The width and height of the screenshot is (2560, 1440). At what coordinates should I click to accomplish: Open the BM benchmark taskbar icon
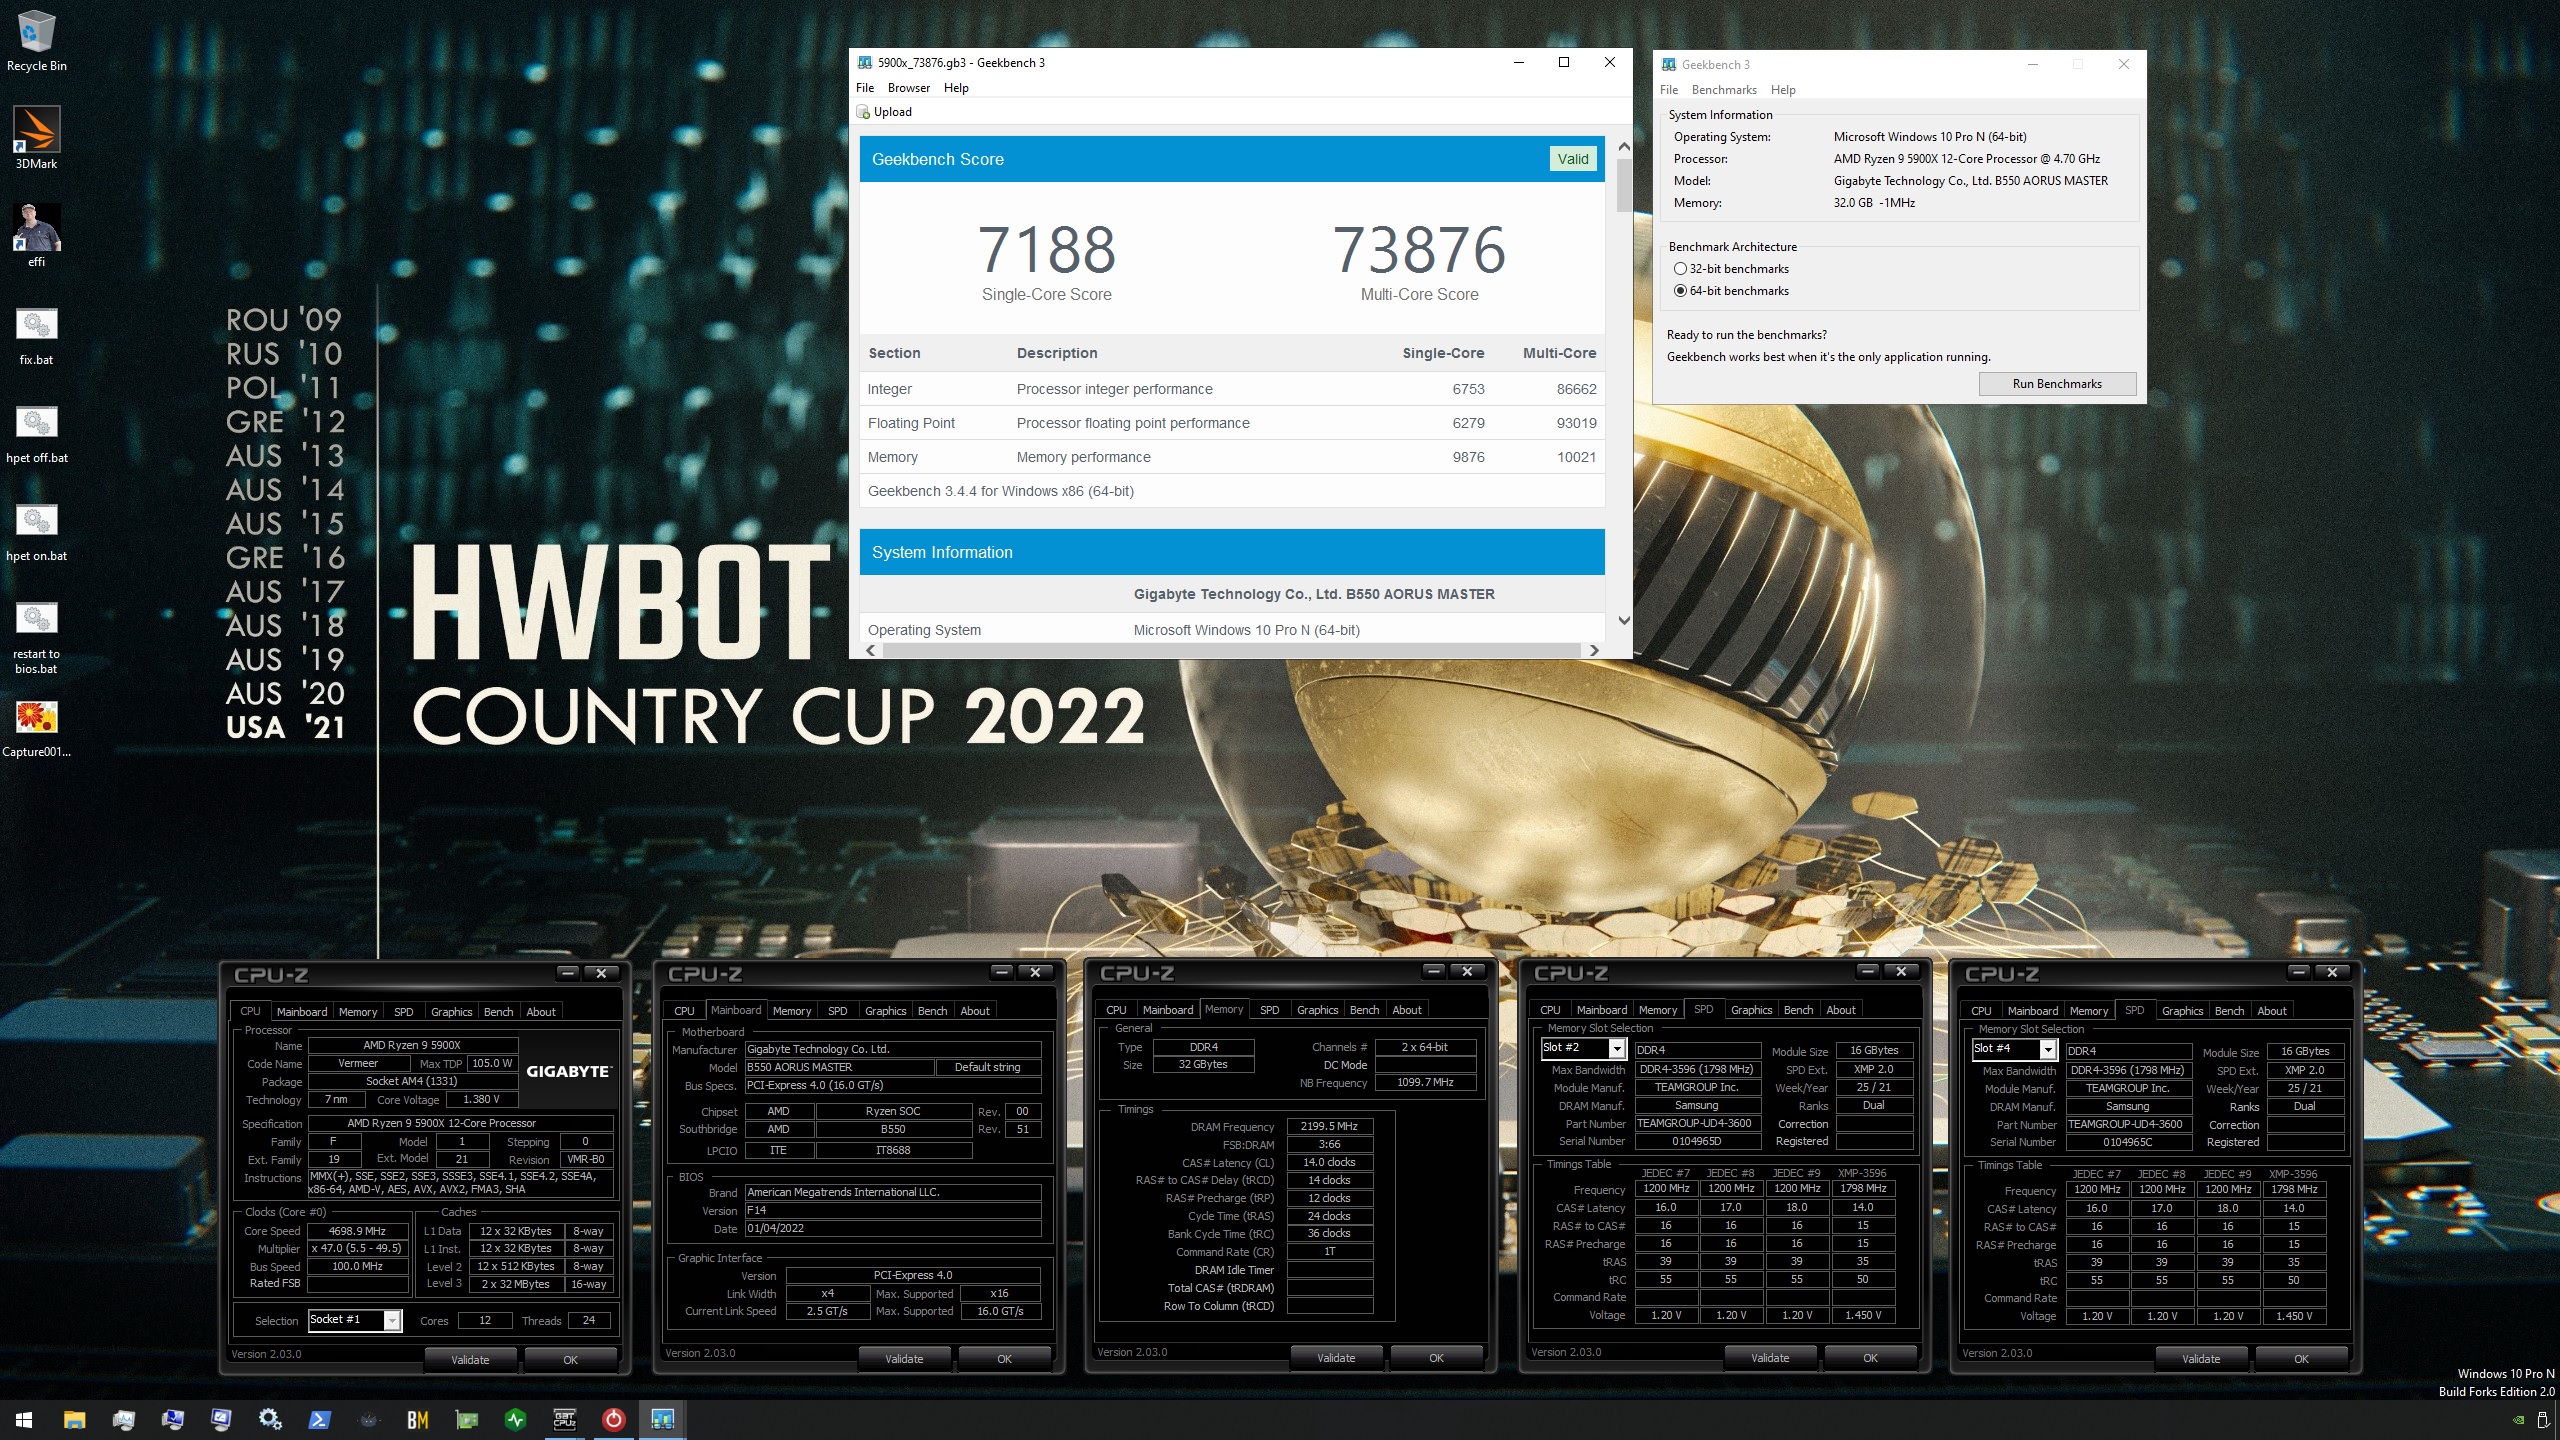coord(417,1419)
